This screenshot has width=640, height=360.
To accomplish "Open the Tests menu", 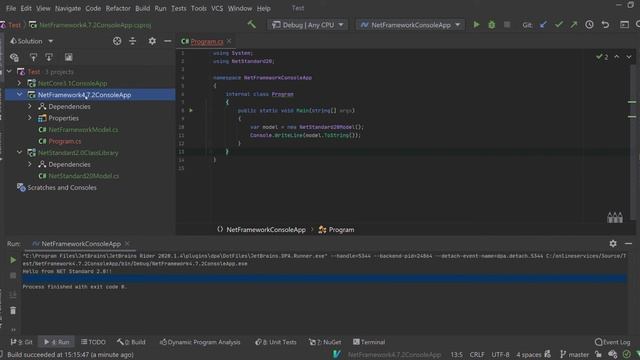I will (x=178, y=8).
